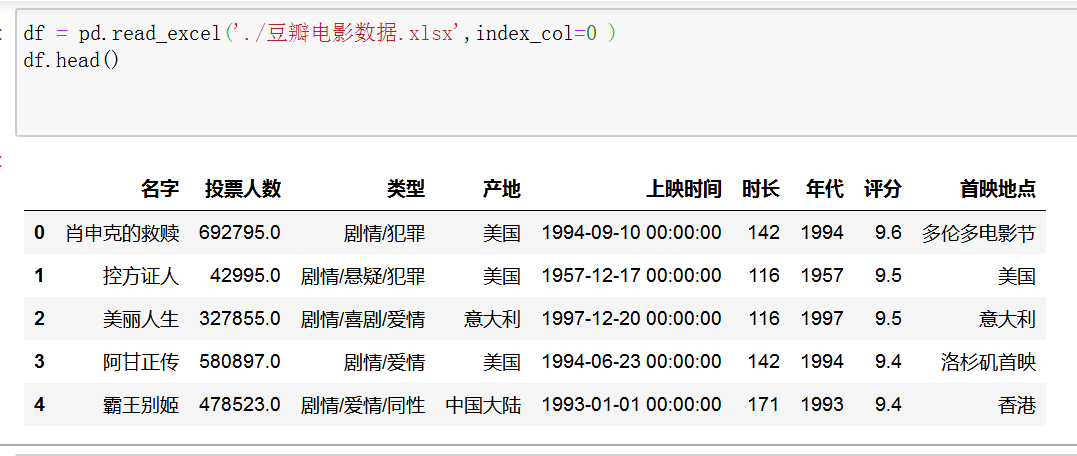Click row index 3
This screenshot has width=1077, height=456.
(39, 362)
